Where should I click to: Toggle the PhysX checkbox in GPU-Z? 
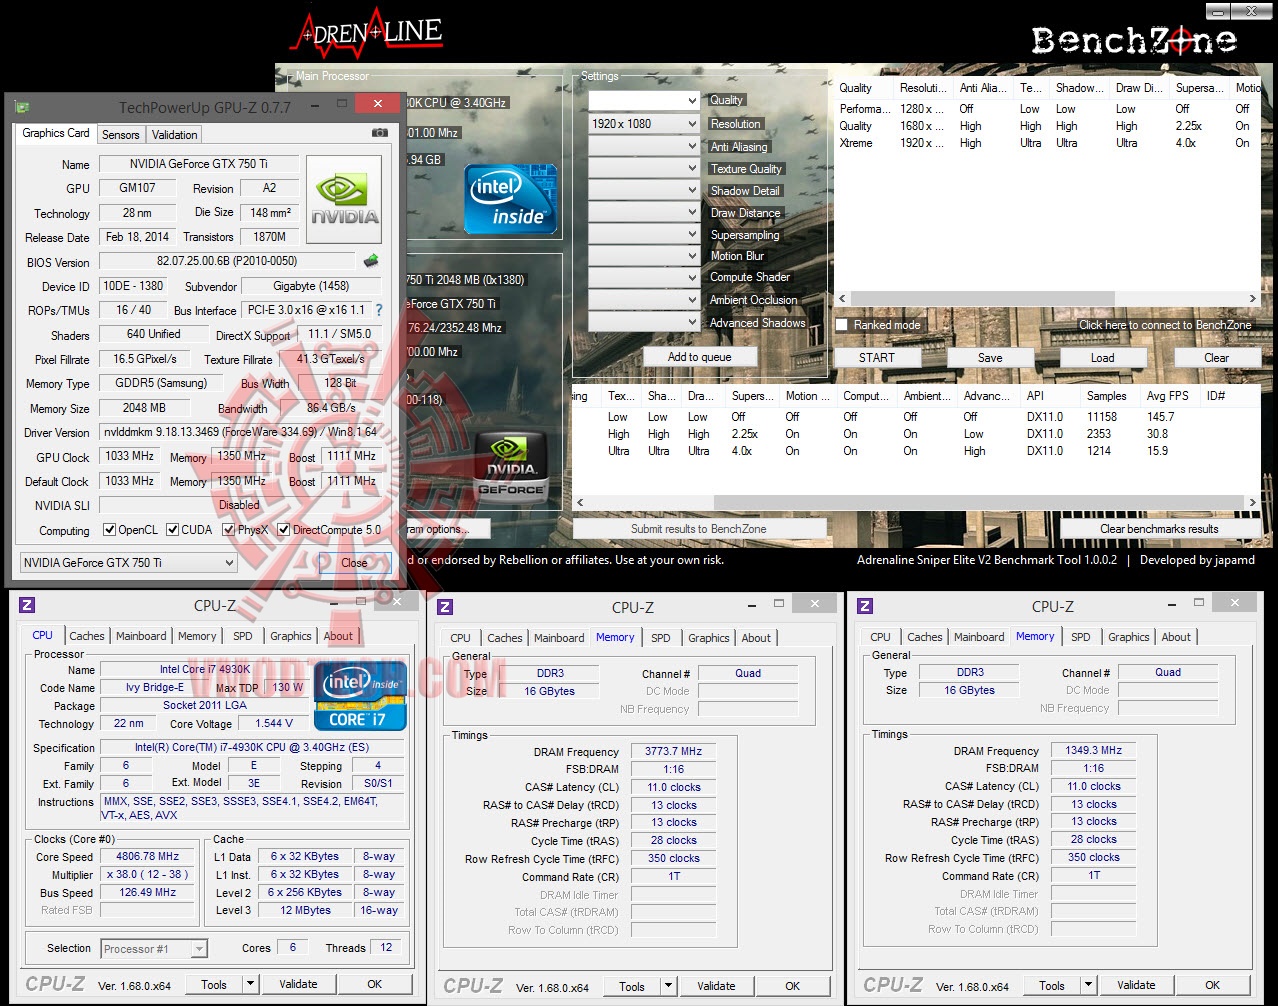[x=229, y=530]
